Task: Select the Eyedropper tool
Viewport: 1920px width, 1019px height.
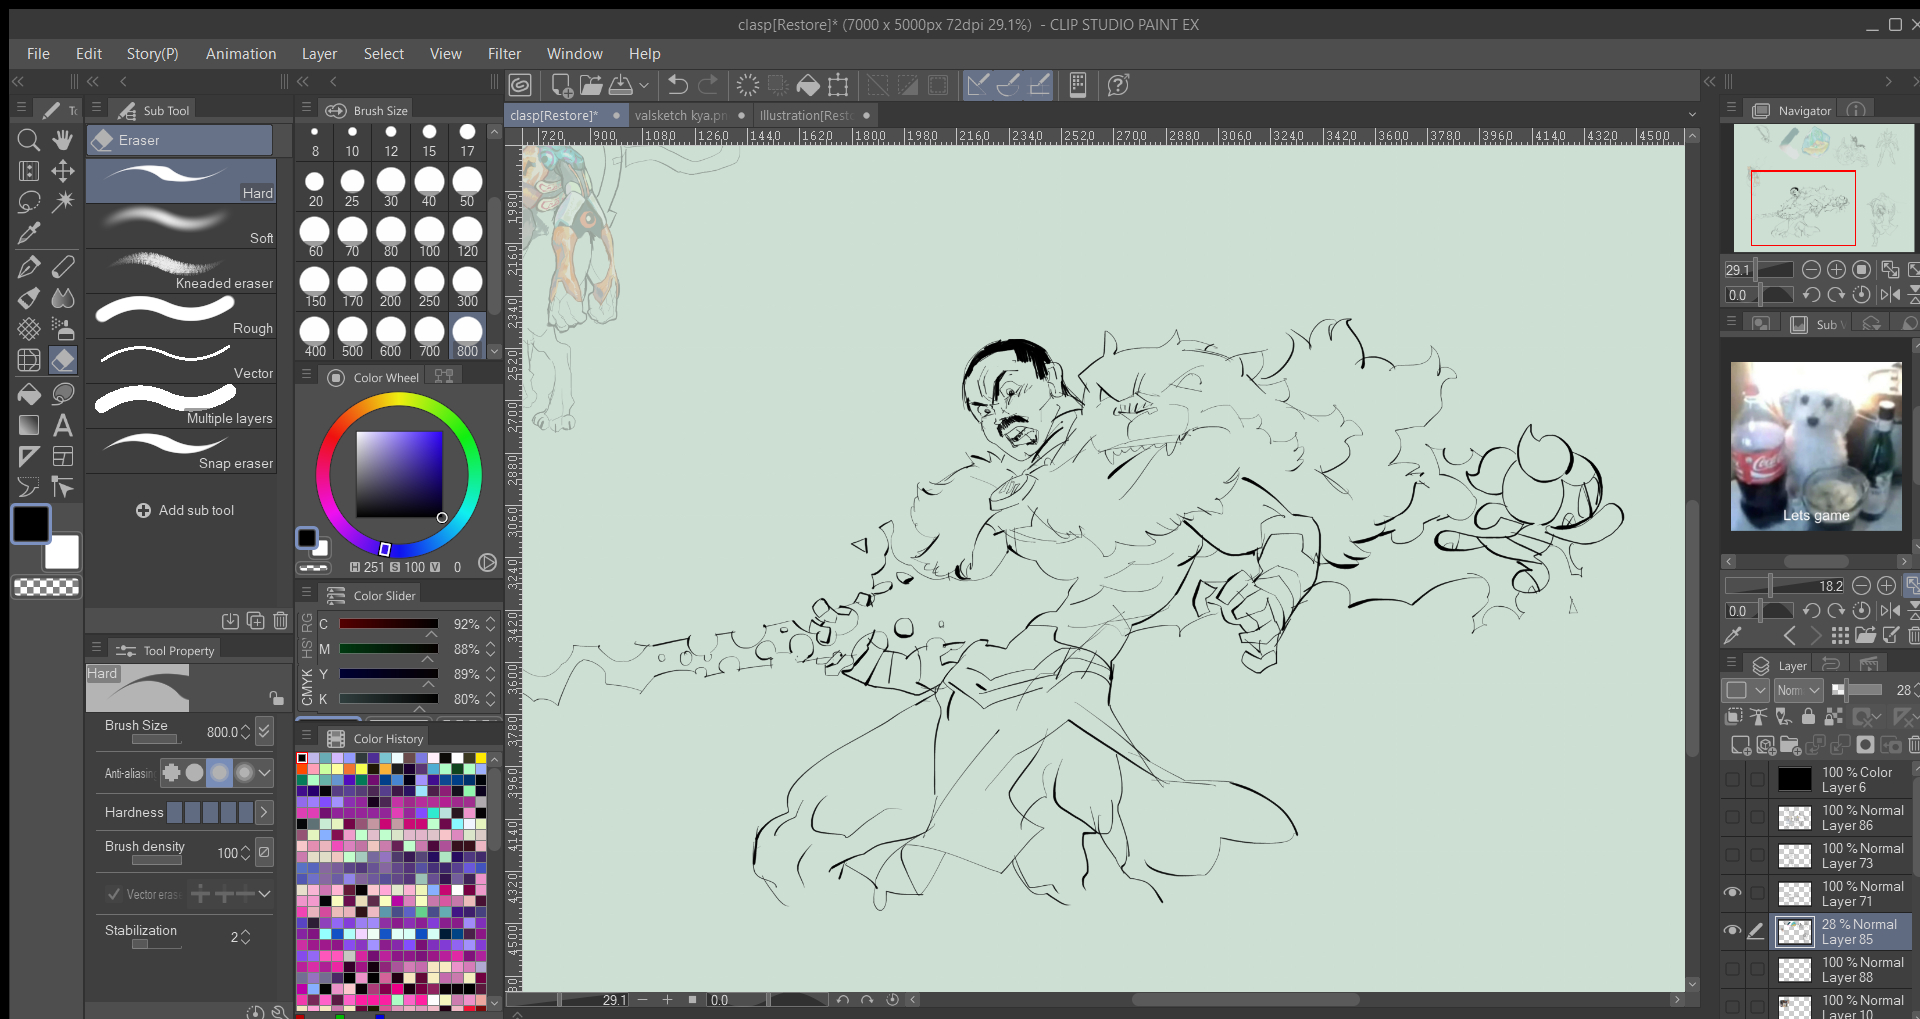Action: pos(29,233)
